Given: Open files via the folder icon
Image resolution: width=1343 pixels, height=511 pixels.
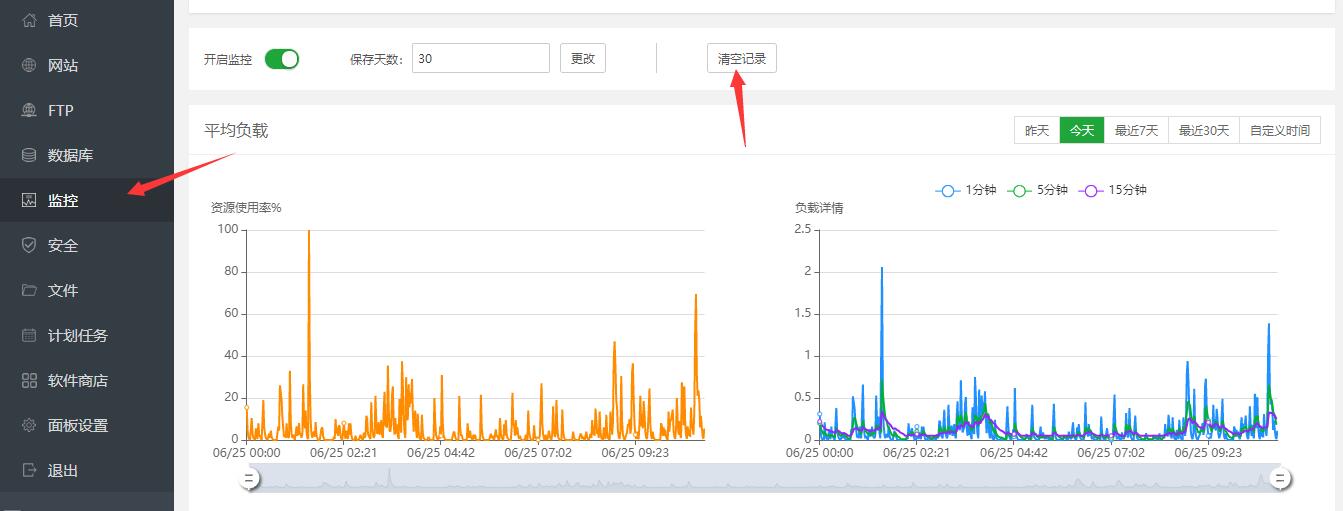Looking at the screenshot, I should [x=29, y=290].
